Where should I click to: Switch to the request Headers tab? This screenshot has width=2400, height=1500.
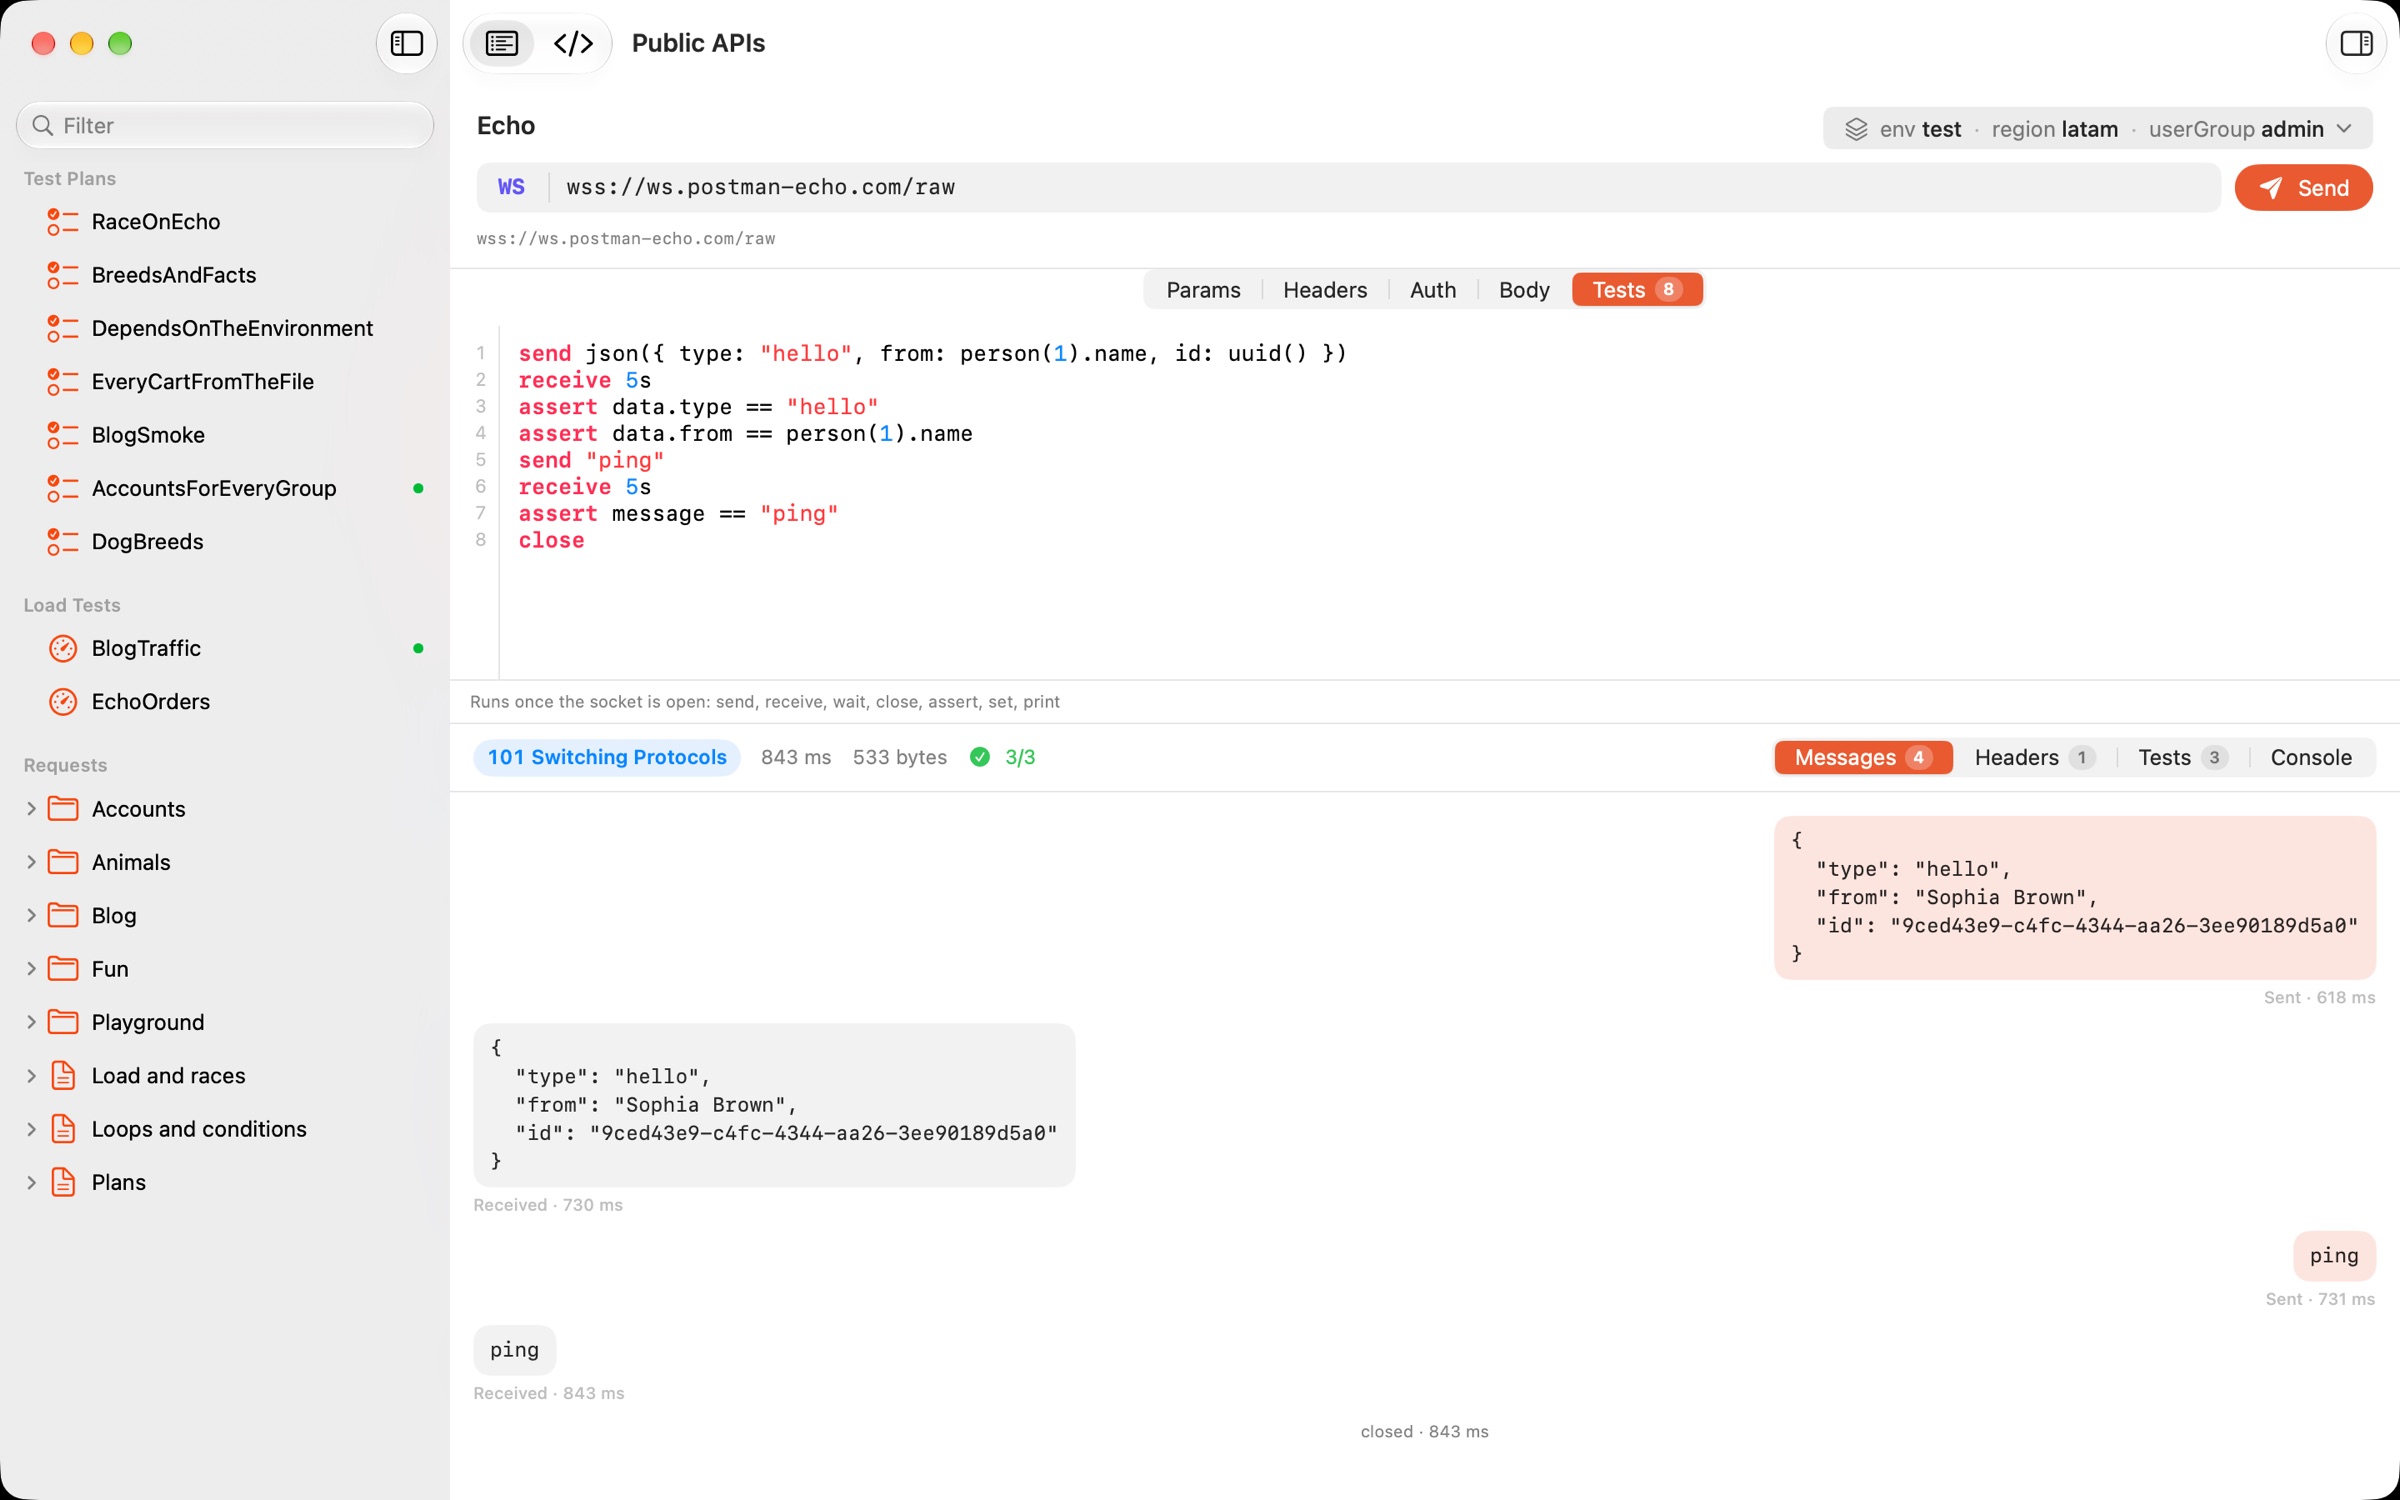tap(1325, 290)
